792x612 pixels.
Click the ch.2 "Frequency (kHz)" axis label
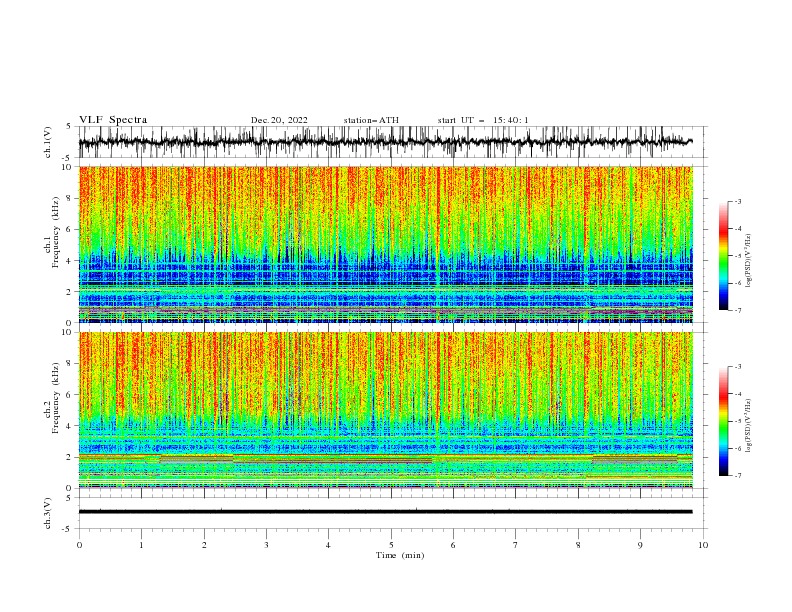55,397
